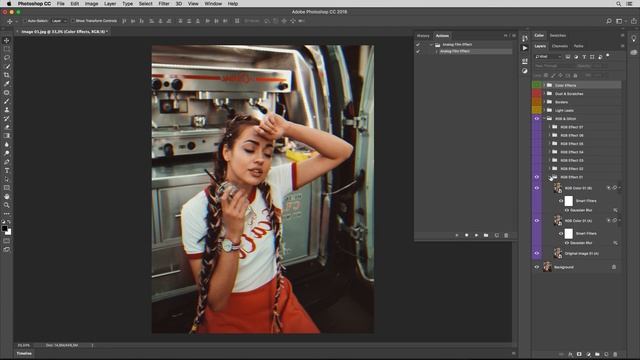The height and width of the screenshot is (360, 640).
Task: Toggle visibility of RGB & Glitch group
Action: pos(537,119)
